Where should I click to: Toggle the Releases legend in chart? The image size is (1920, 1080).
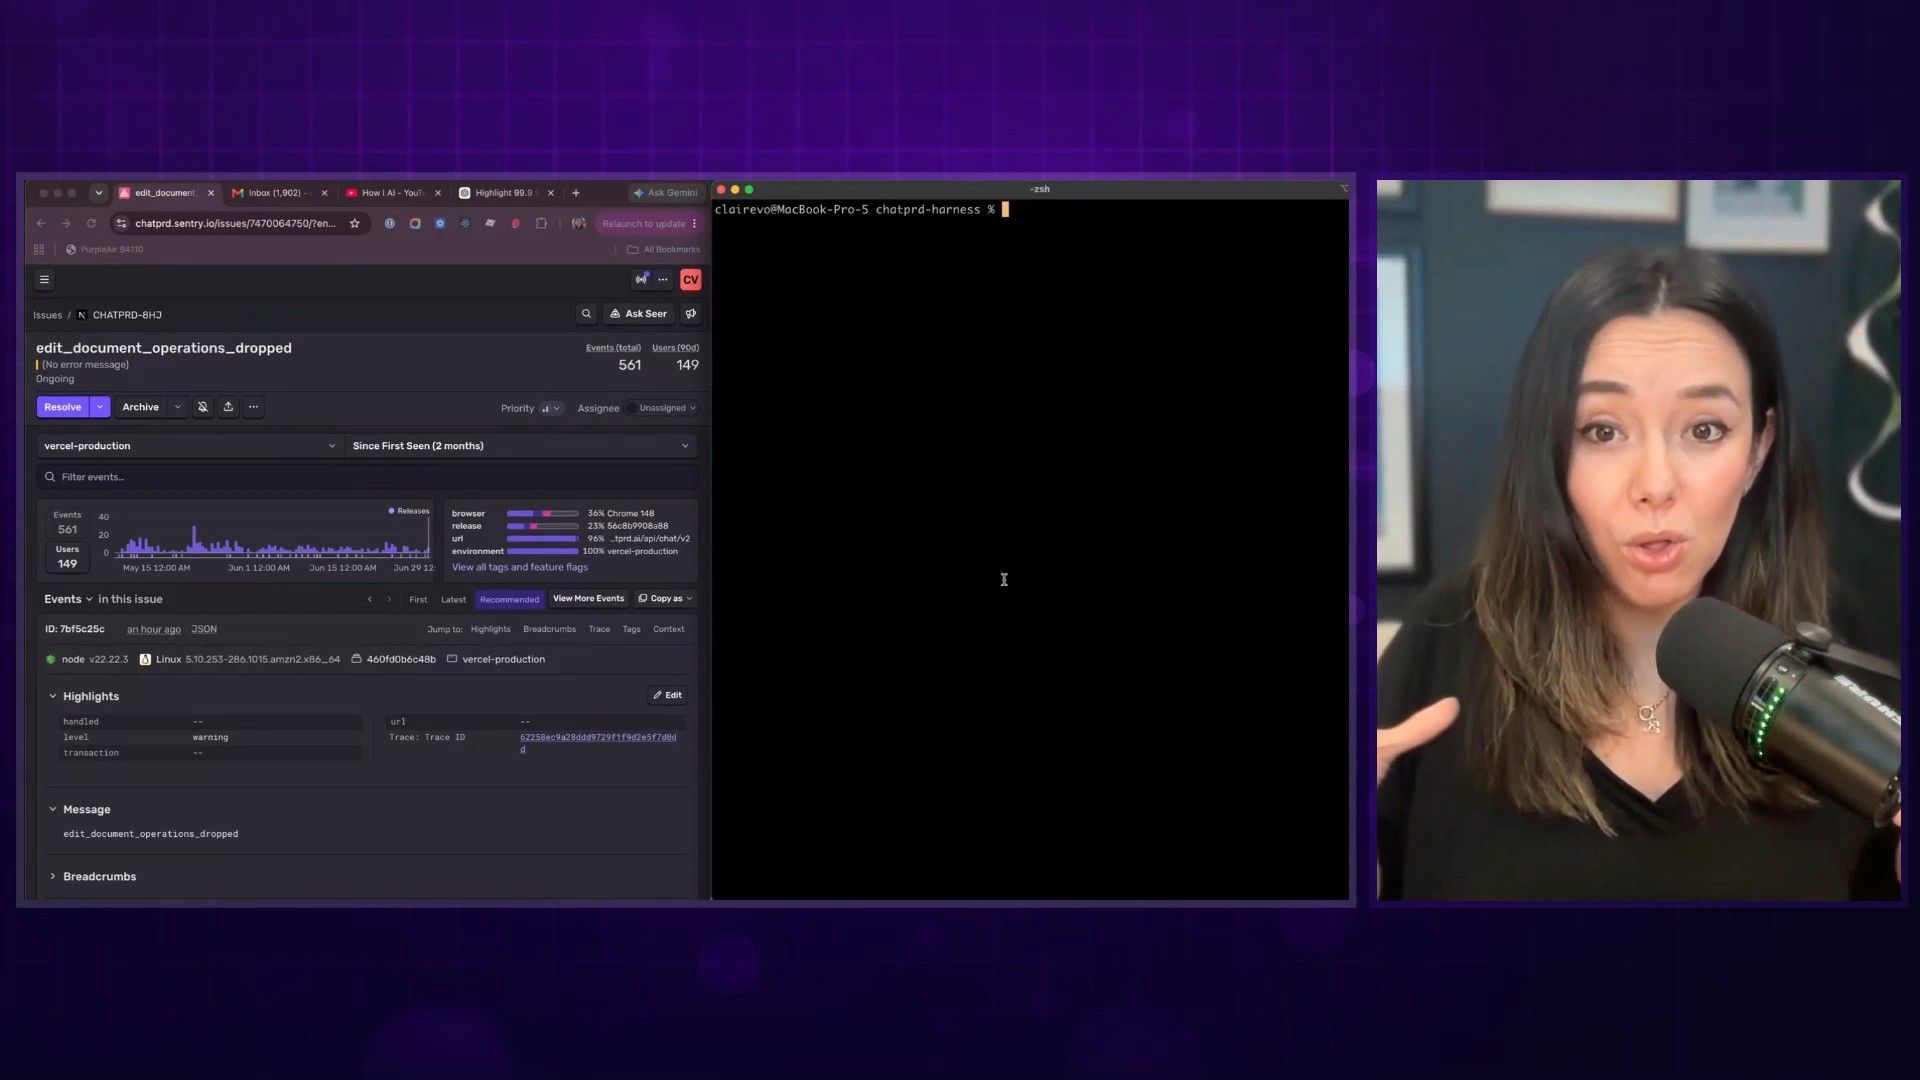click(409, 511)
